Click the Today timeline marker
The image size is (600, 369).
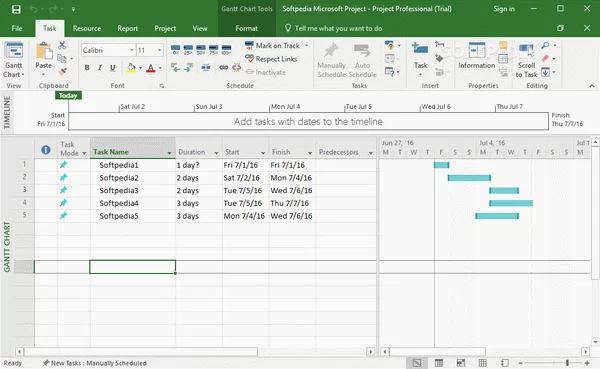point(68,95)
